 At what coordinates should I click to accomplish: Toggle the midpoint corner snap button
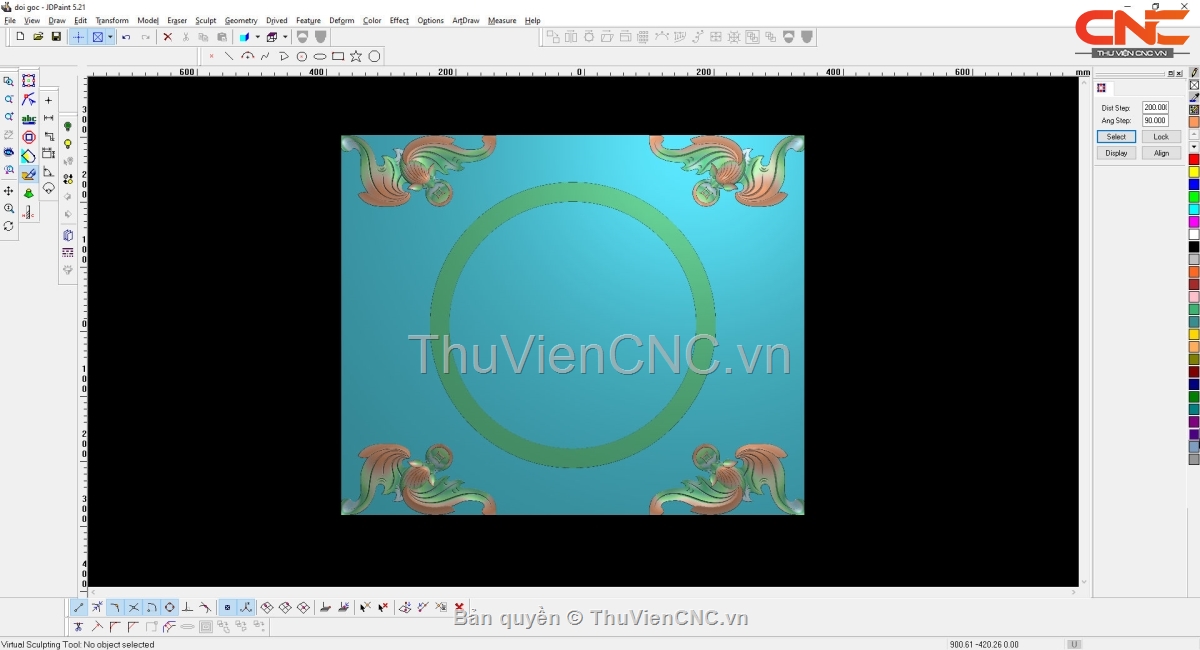point(115,607)
